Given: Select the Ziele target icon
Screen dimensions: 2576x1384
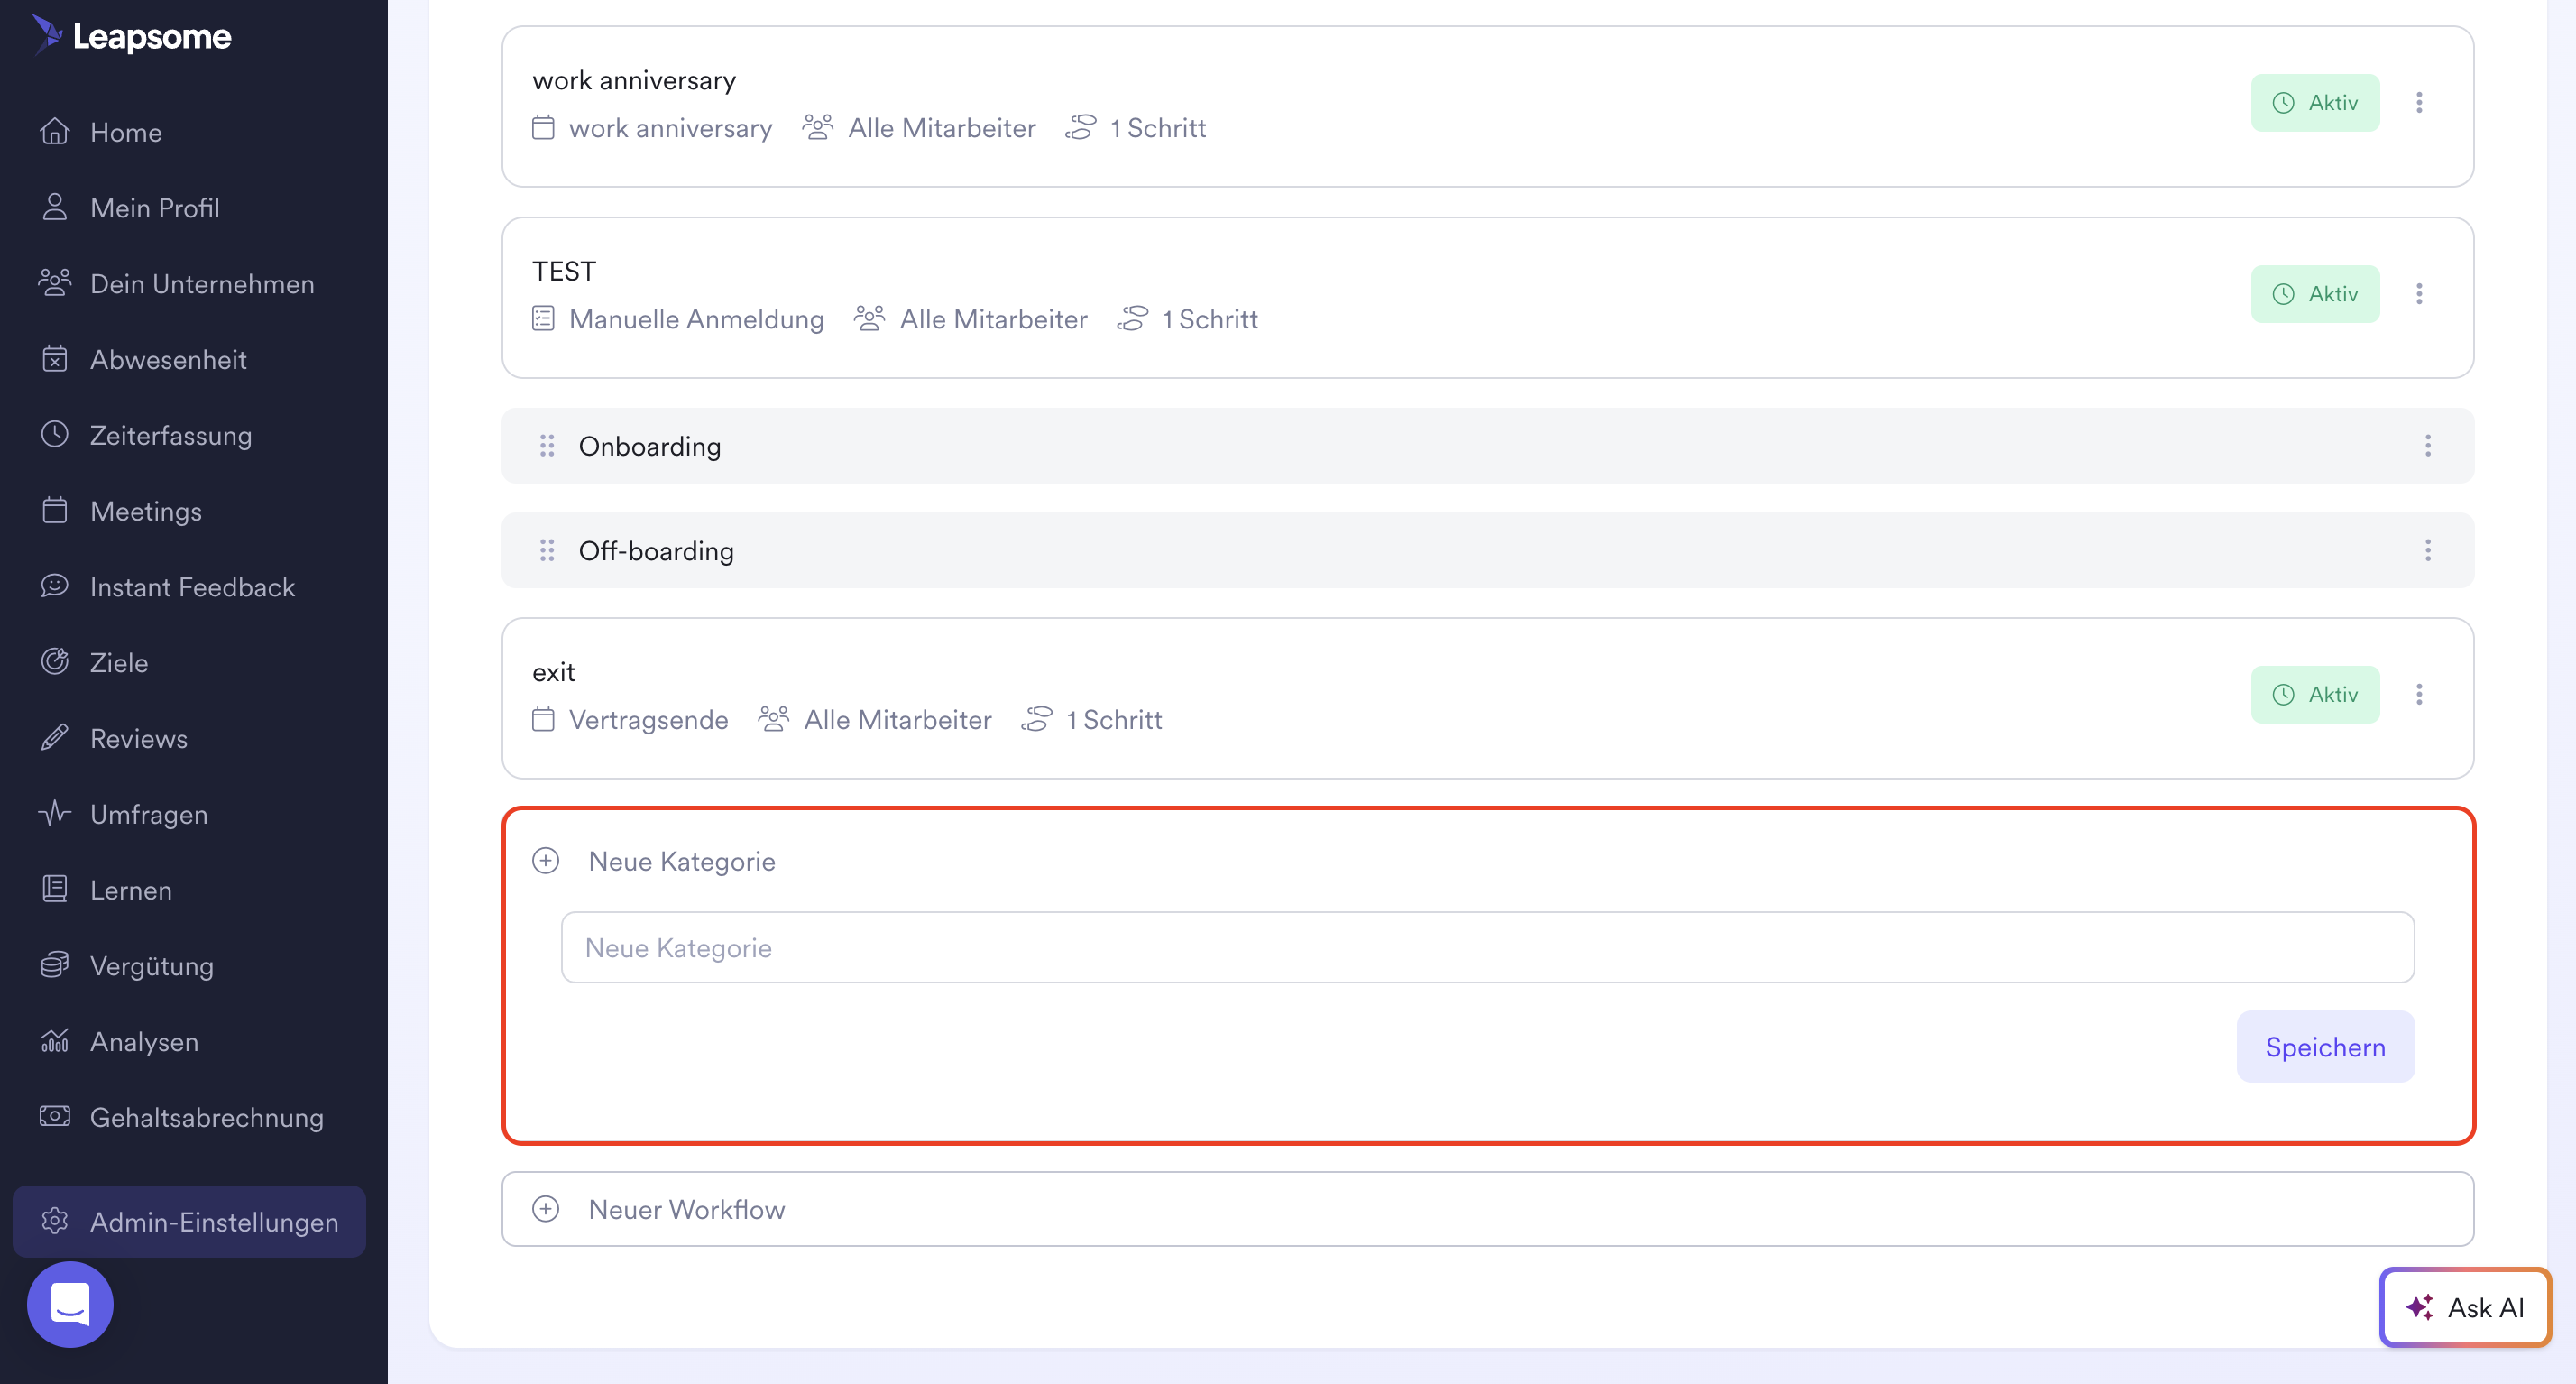Looking at the screenshot, I should (x=55, y=662).
